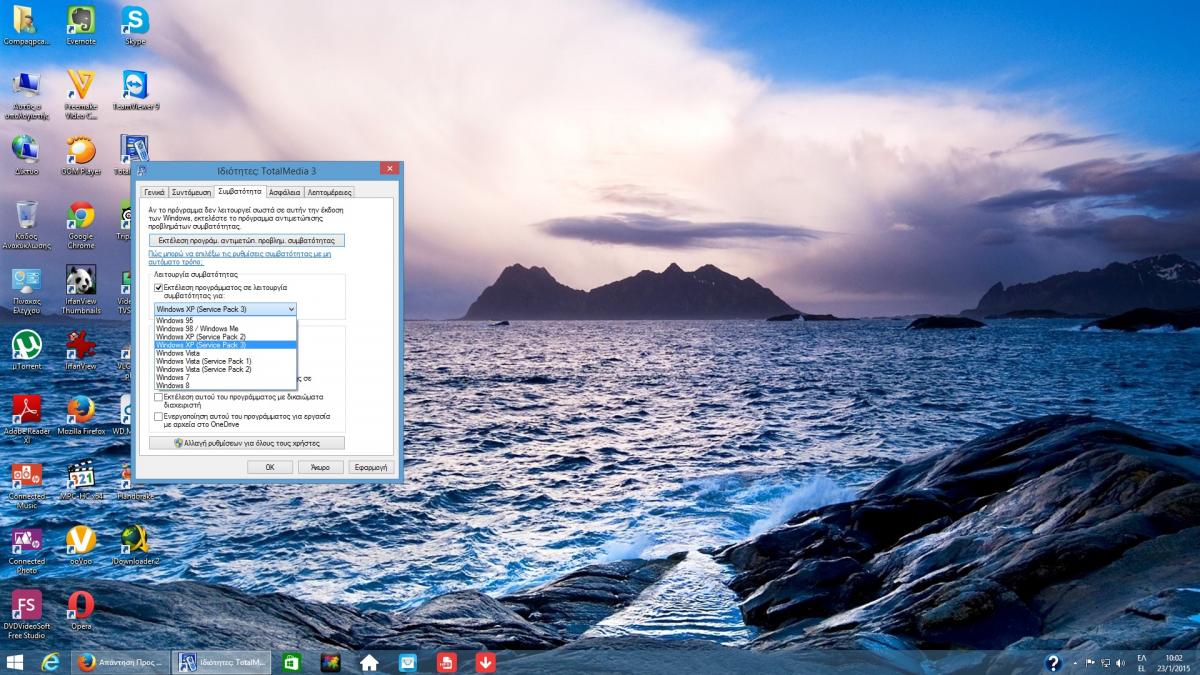Enable run as administrator checkbox
The width and height of the screenshot is (1200, 675).
(158, 397)
